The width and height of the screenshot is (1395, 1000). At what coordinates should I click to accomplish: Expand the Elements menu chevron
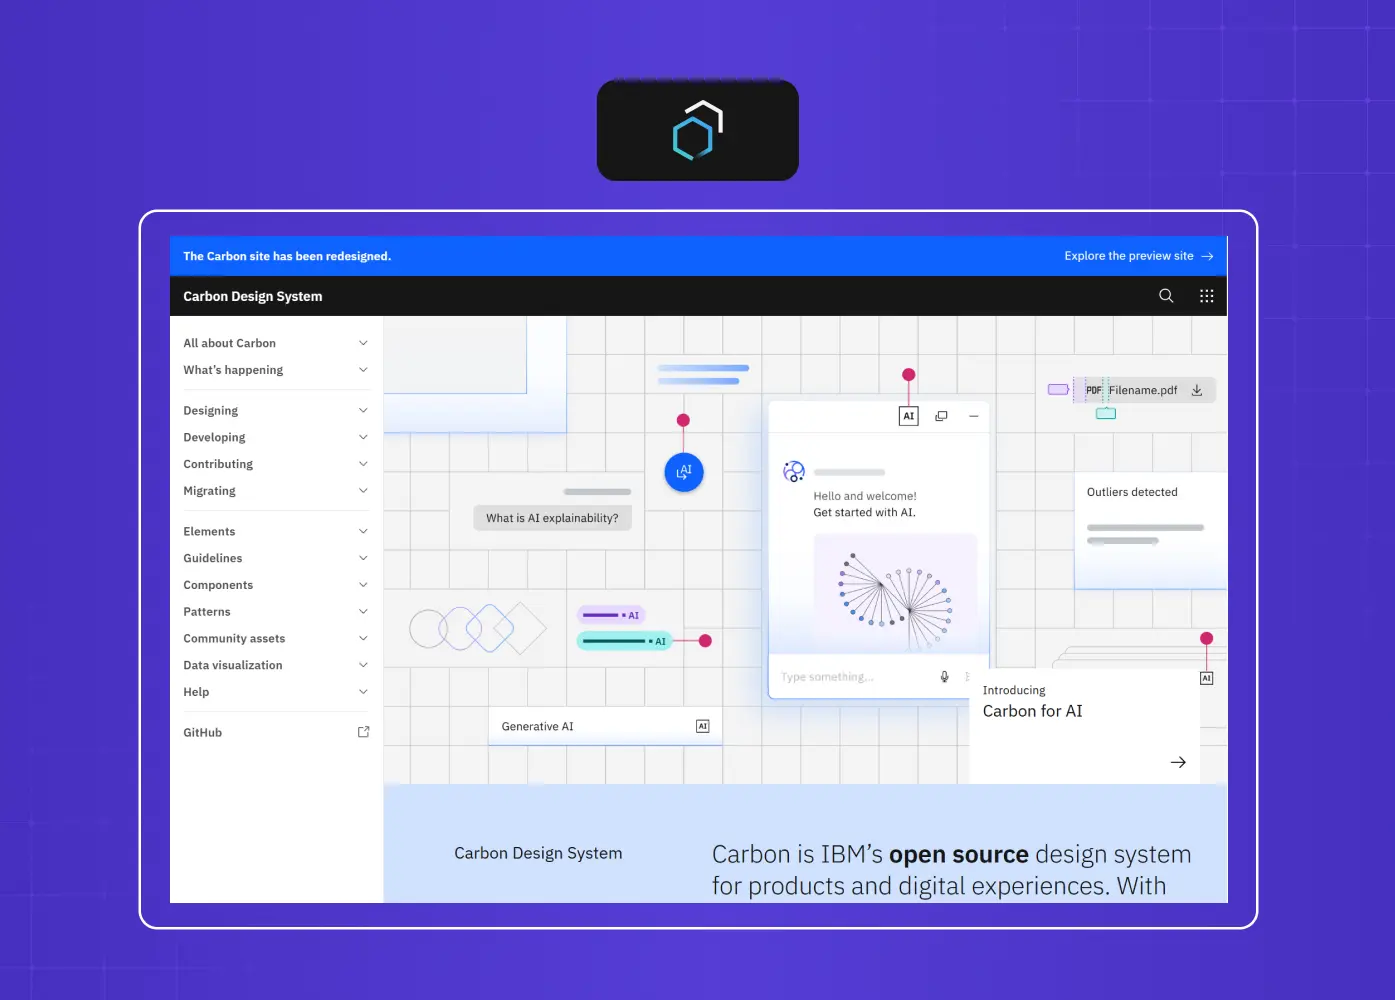click(x=363, y=531)
